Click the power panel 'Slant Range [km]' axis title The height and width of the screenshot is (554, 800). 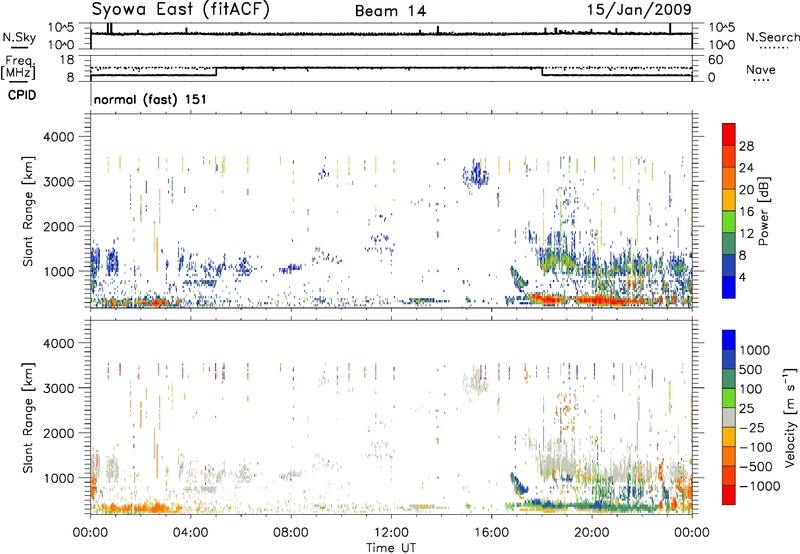[28, 211]
